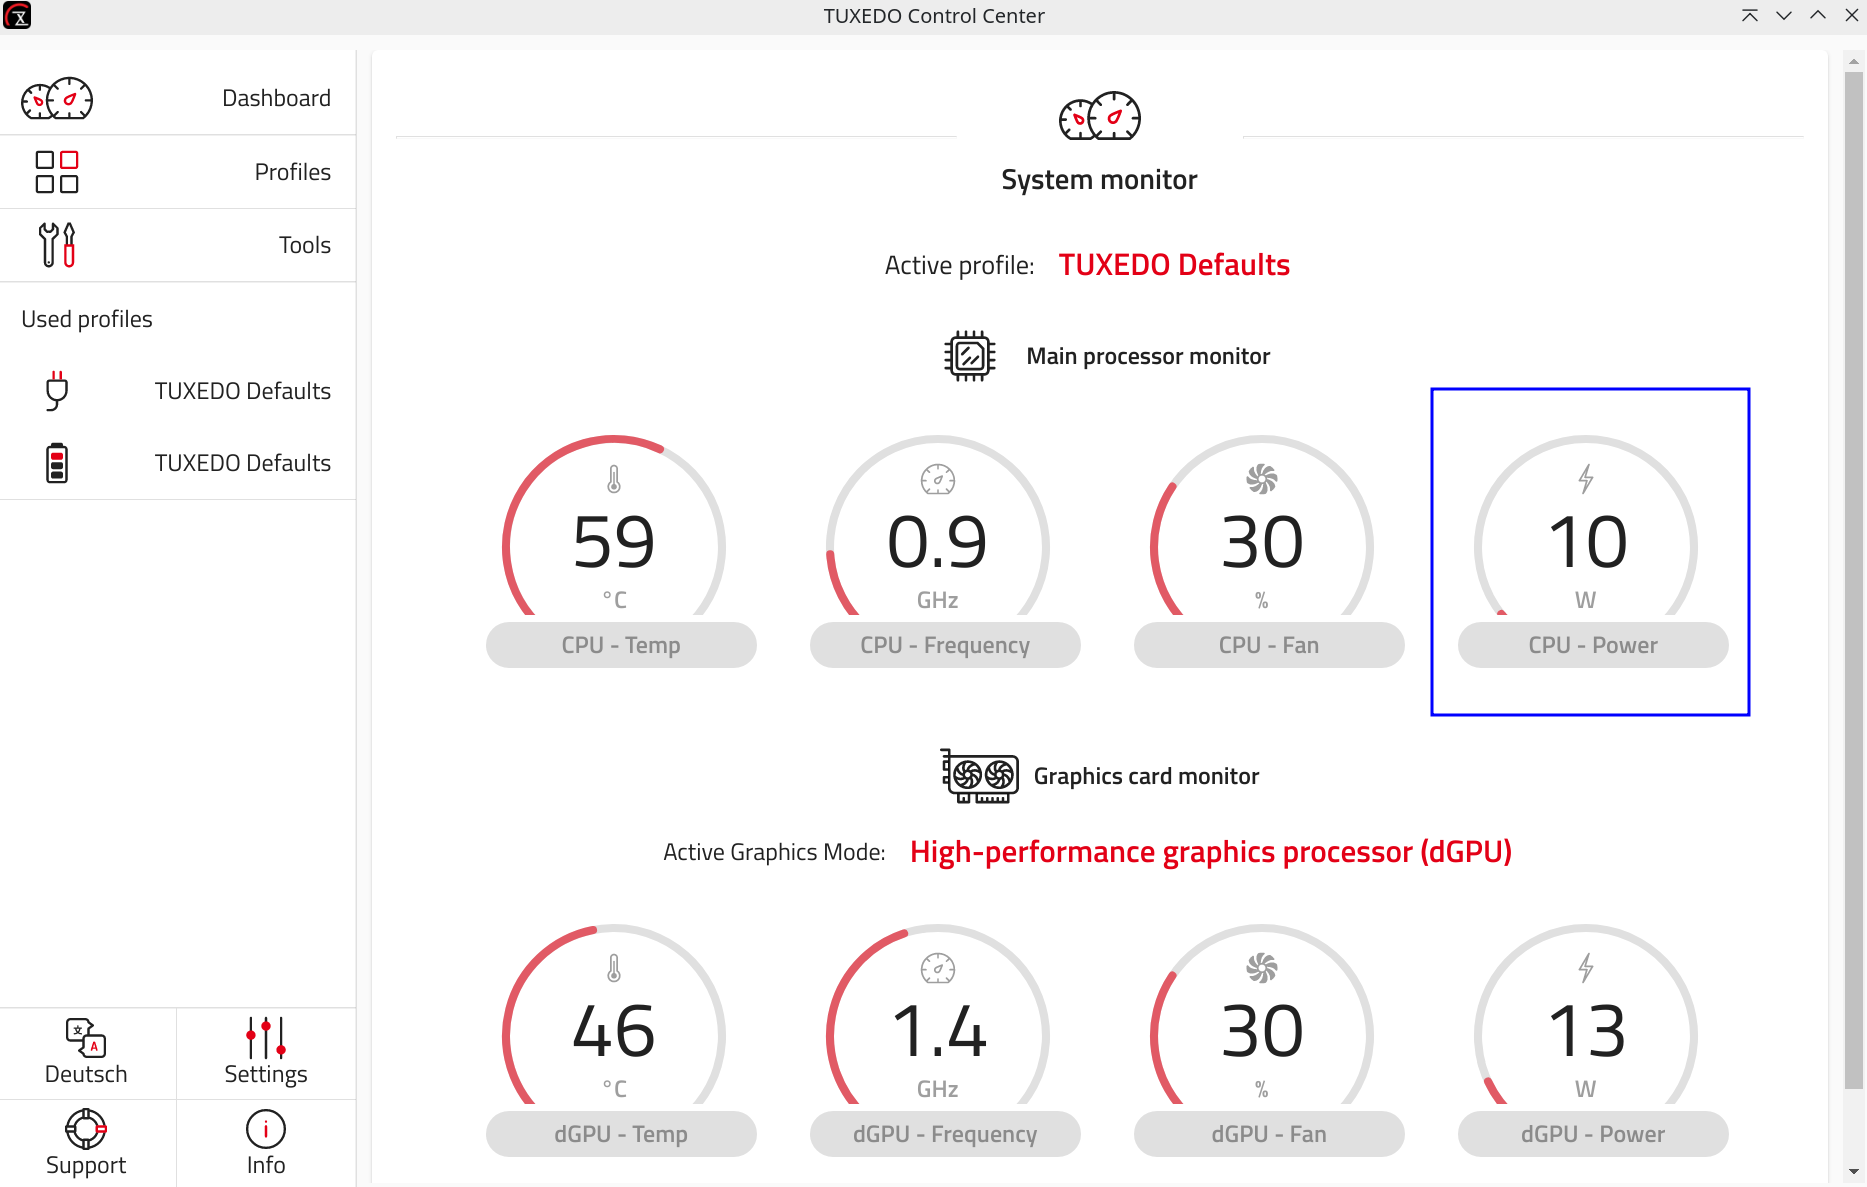Switch language to Deutsch
This screenshot has width=1867, height=1187.
(x=87, y=1053)
